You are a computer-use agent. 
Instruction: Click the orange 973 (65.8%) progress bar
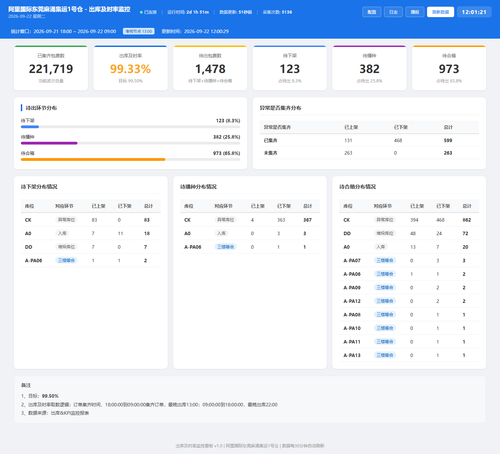coord(93,159)
